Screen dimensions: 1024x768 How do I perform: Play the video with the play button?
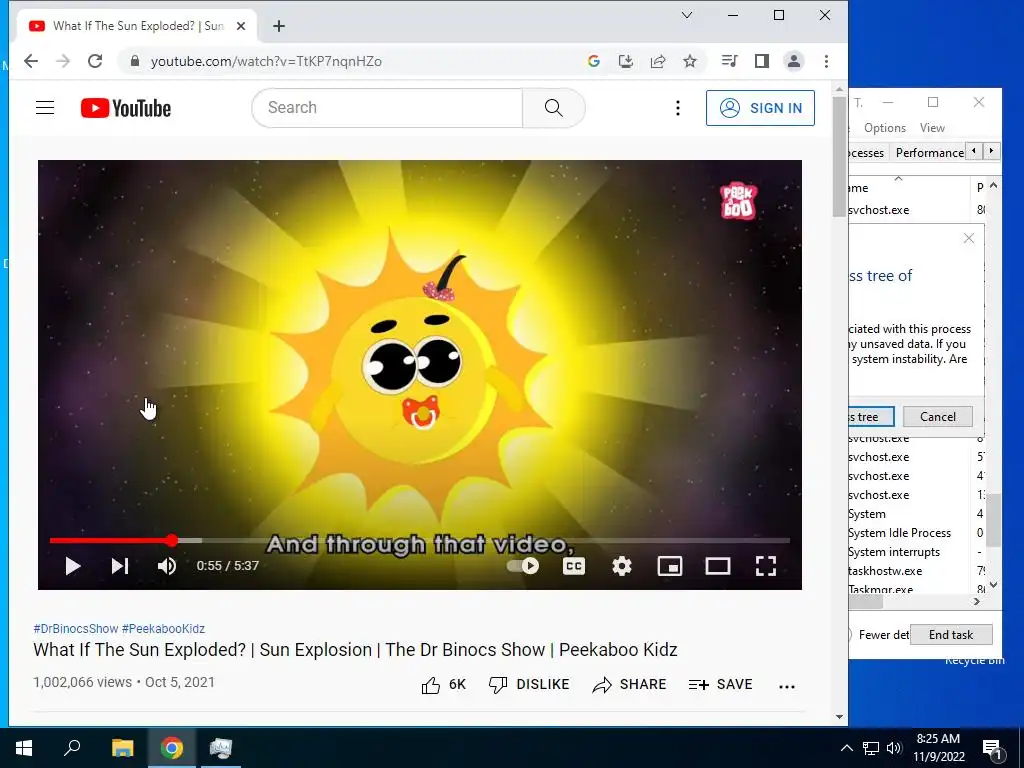coord(72,566)
